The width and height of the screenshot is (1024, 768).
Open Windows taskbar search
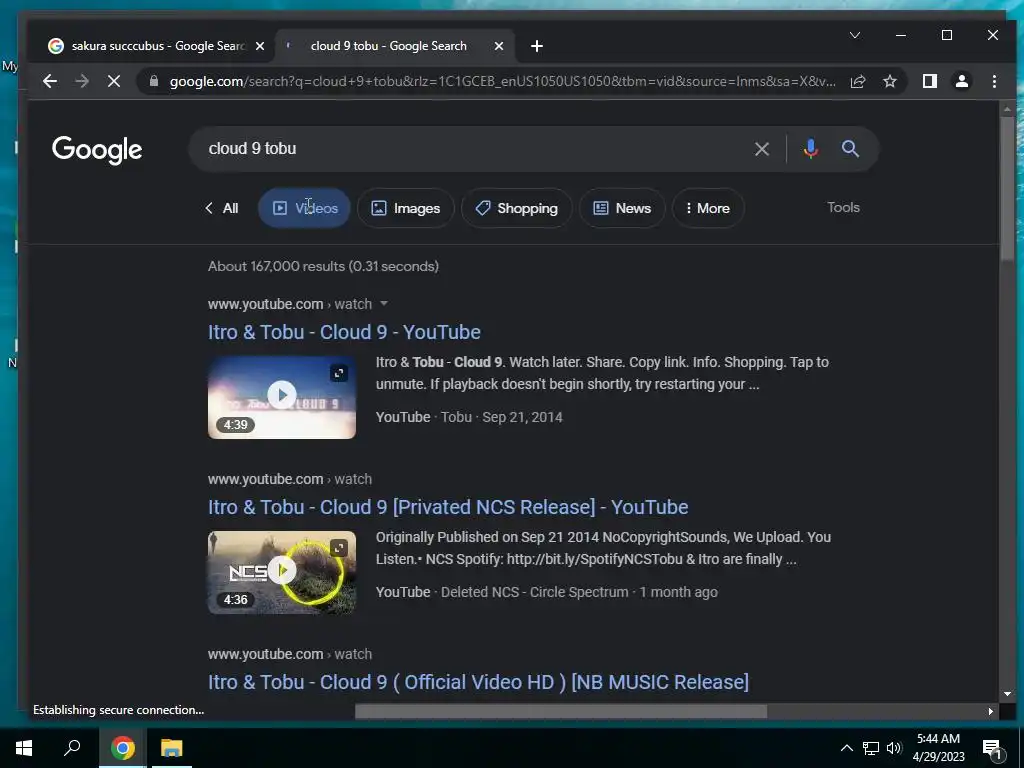pyautogui.click(x=72, y=748)
